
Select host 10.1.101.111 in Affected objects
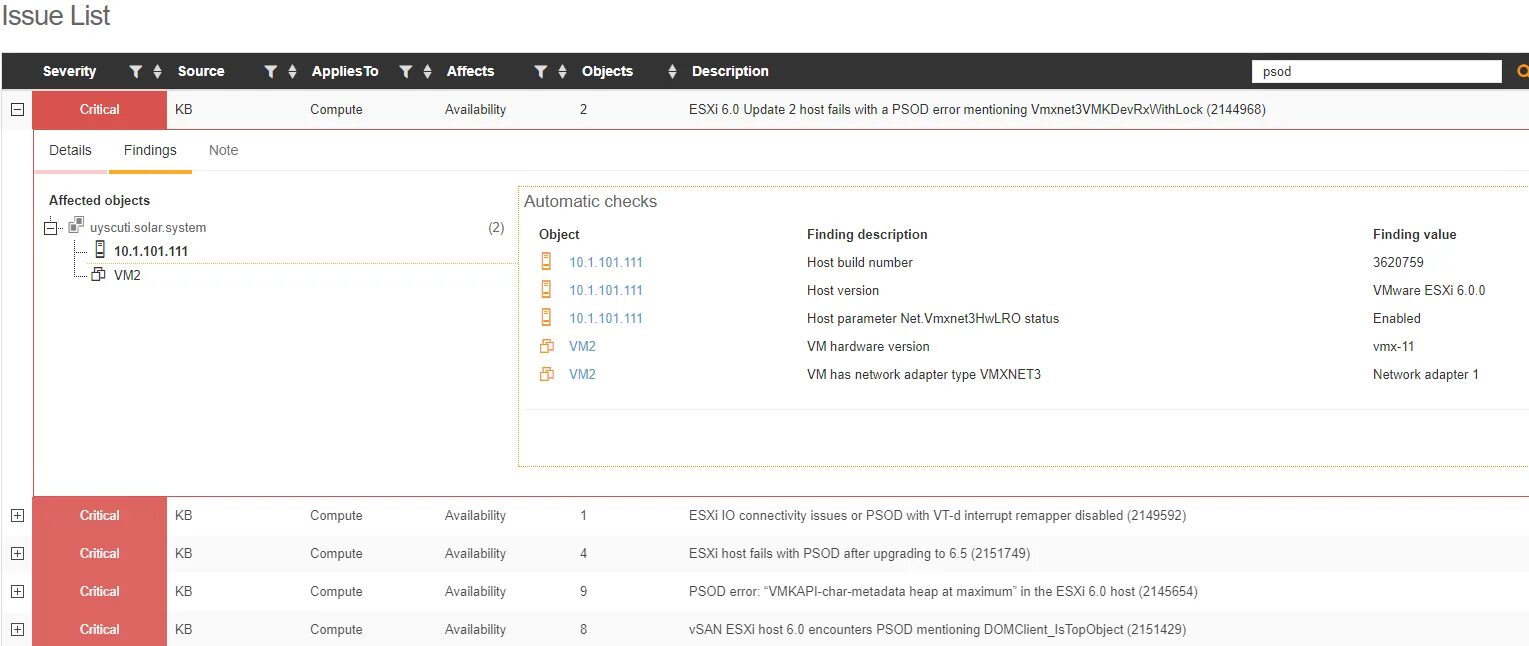click(x=150, y=251)
